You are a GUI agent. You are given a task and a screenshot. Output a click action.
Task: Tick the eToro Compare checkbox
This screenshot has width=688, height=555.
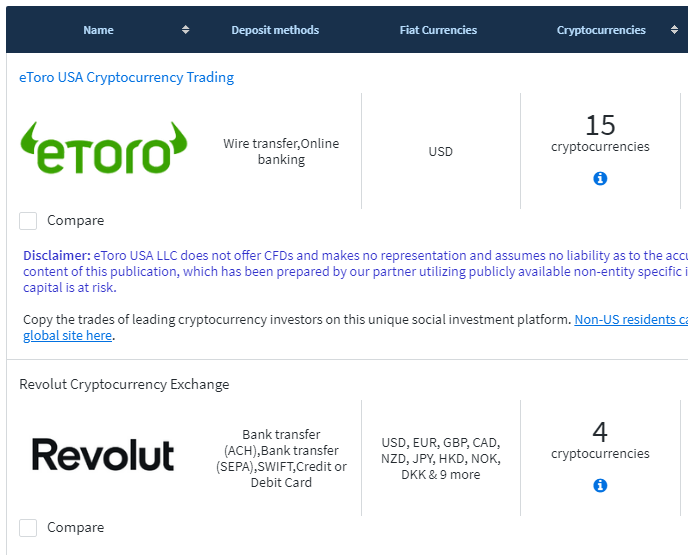click(28, 221)
